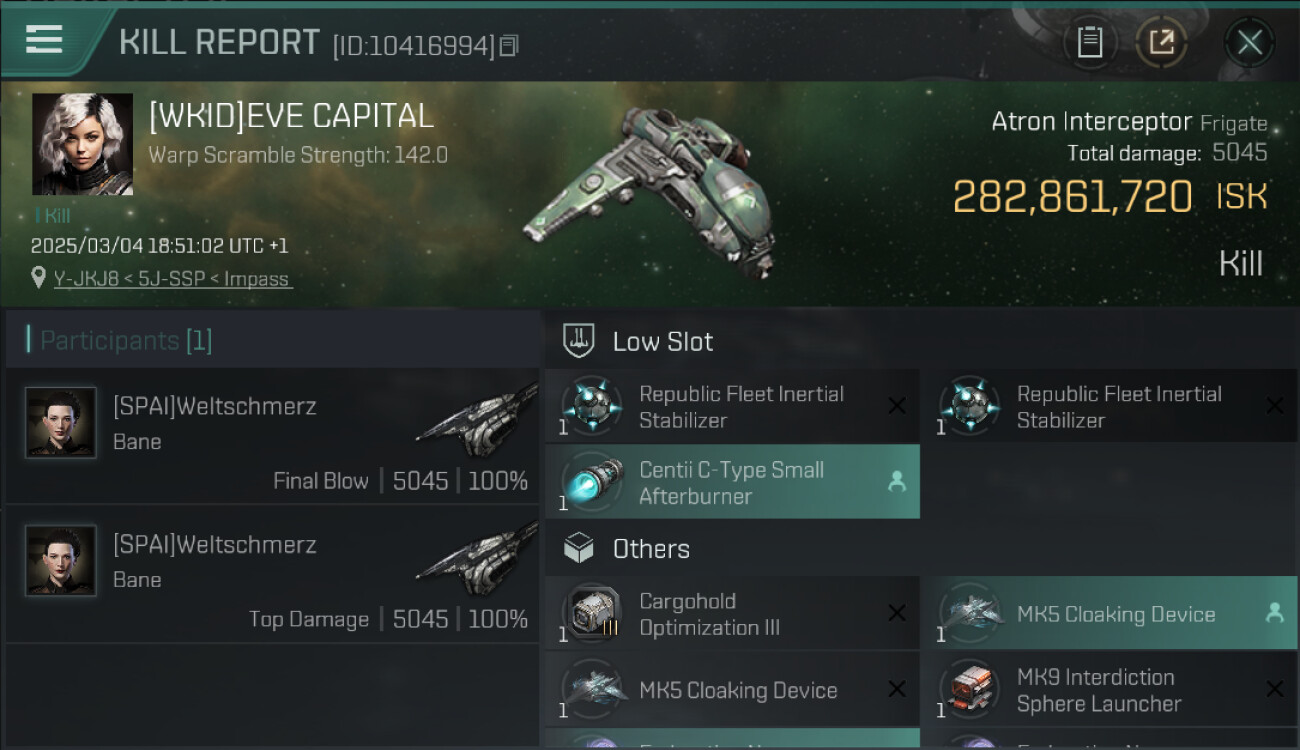1300x750 pixels.
Task: Select Cargohold Optimization III item
Action: (x=732, y=614)
